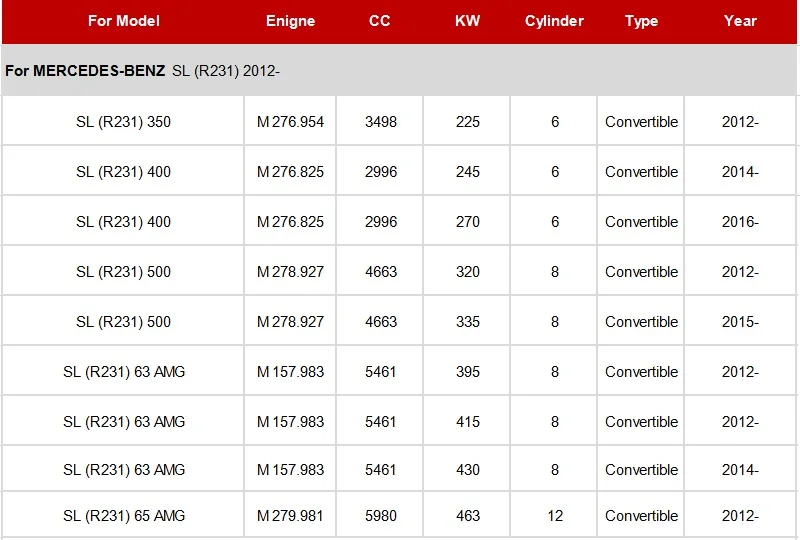Viewport: 800px width, 540px height.
Task: Select CC value '5980'
Action: [x=381, y=516]
